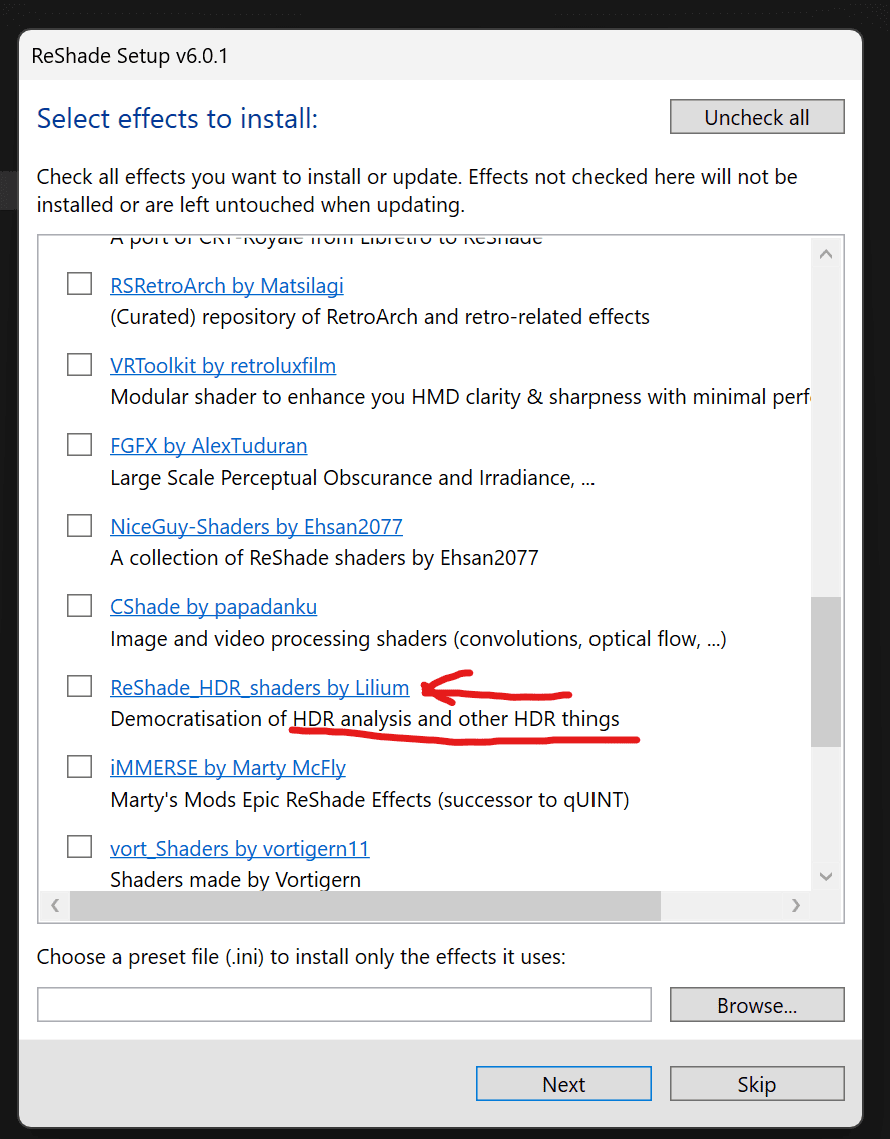Open the FGFX by AlexTuduran link
The width and height of the screenshot is (890, 1139).
coord(209,445)
